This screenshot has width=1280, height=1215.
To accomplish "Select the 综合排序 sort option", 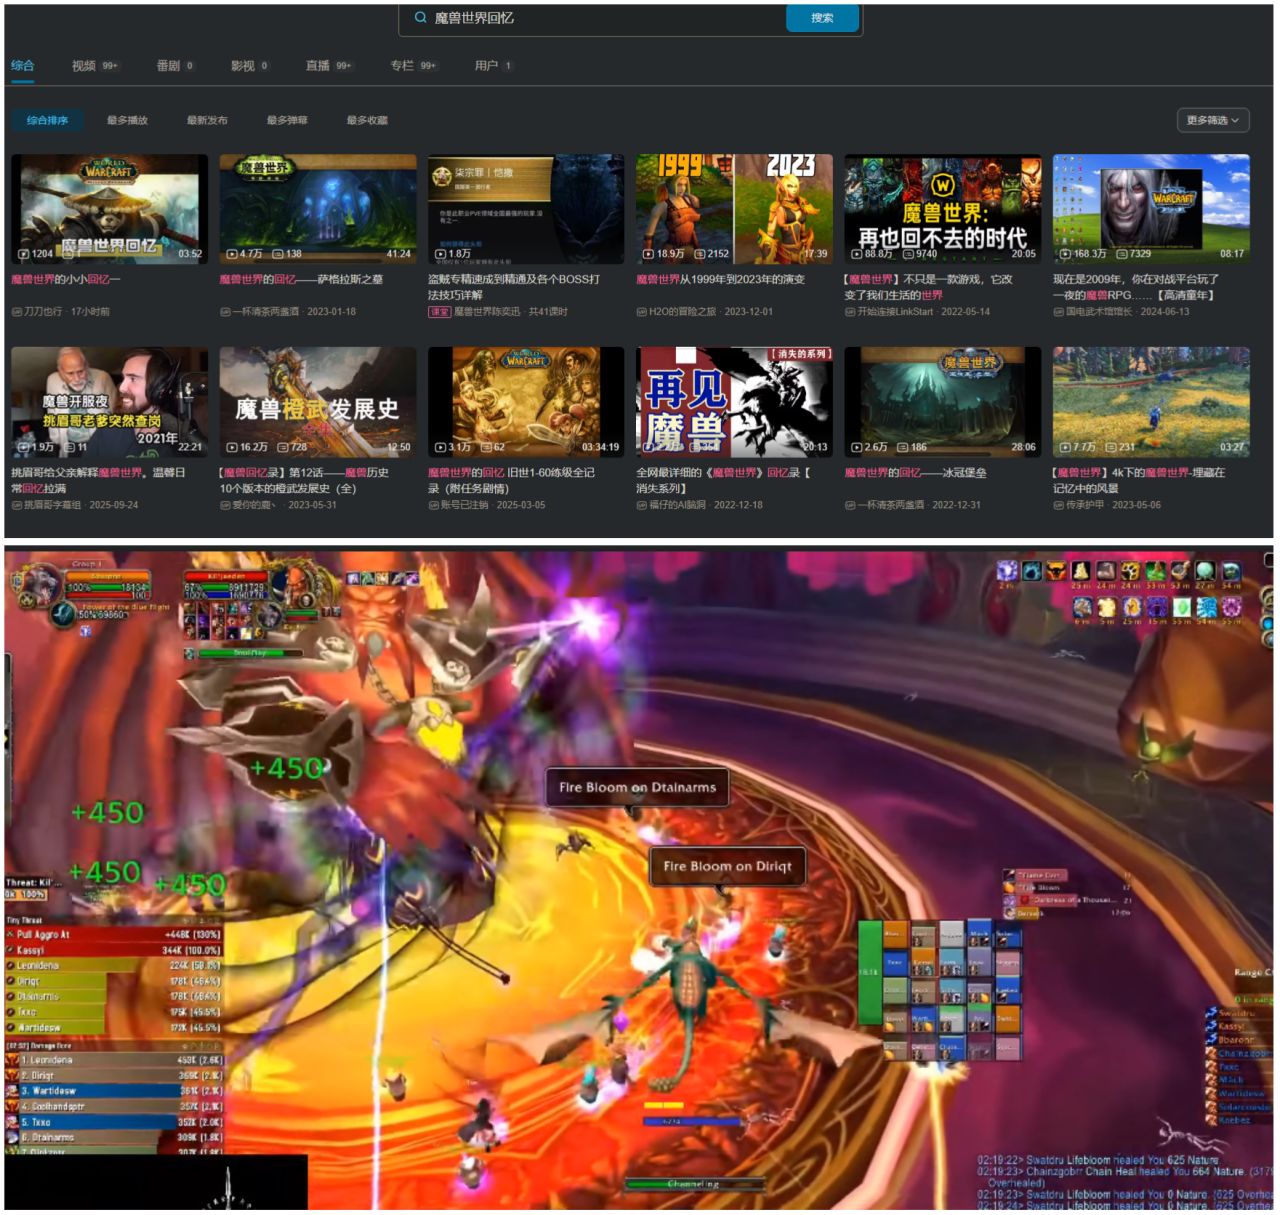I will (x=48, y=120).
